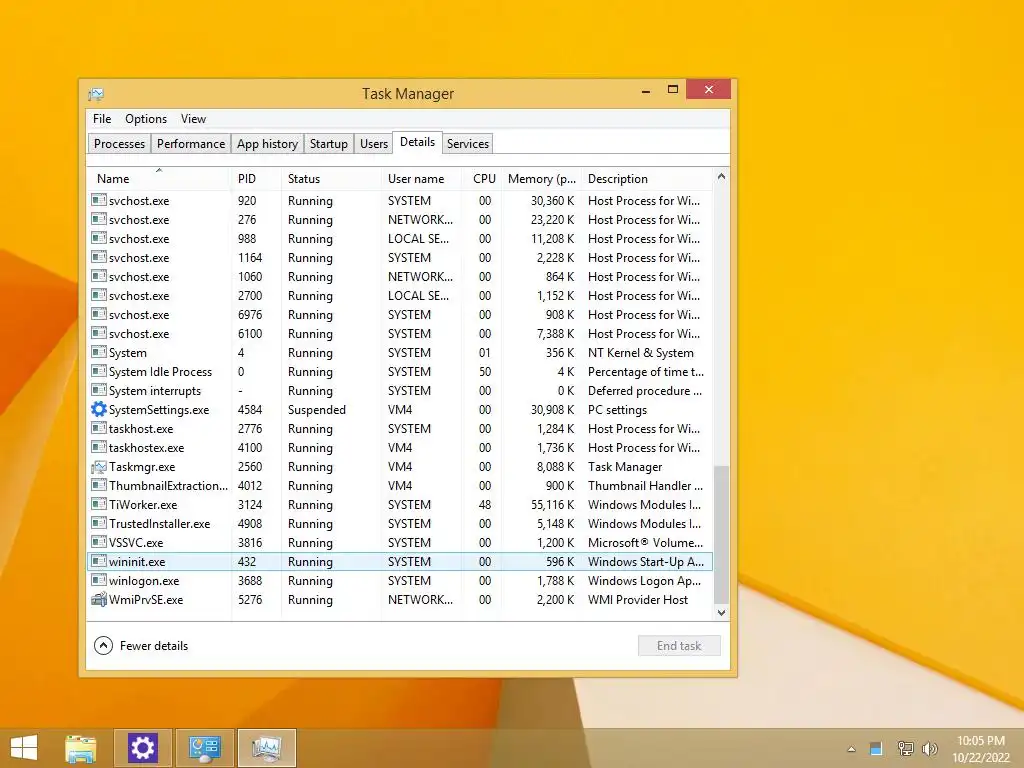Sort by the User name column header
Image resolution: width=1024 pixels, height=768 pixels.
(422, 178)
